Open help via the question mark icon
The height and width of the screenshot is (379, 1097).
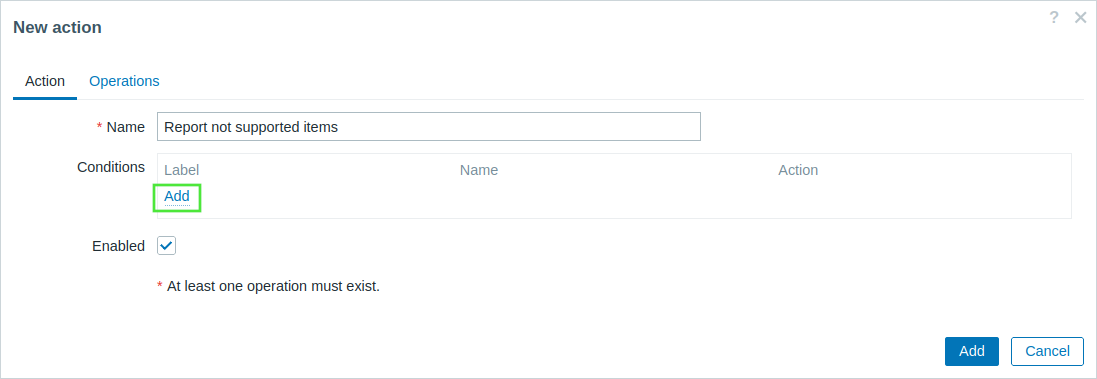tap(1054, 18)
